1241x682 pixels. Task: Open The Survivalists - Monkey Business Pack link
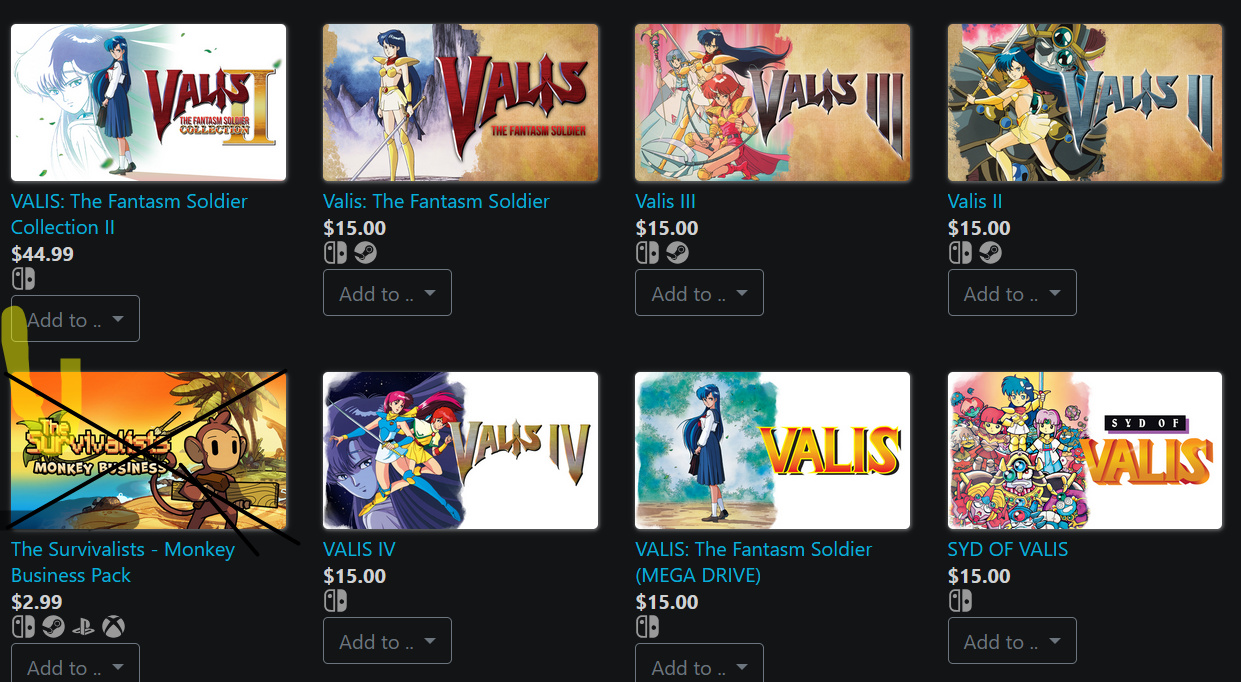(x=123, y=562)
